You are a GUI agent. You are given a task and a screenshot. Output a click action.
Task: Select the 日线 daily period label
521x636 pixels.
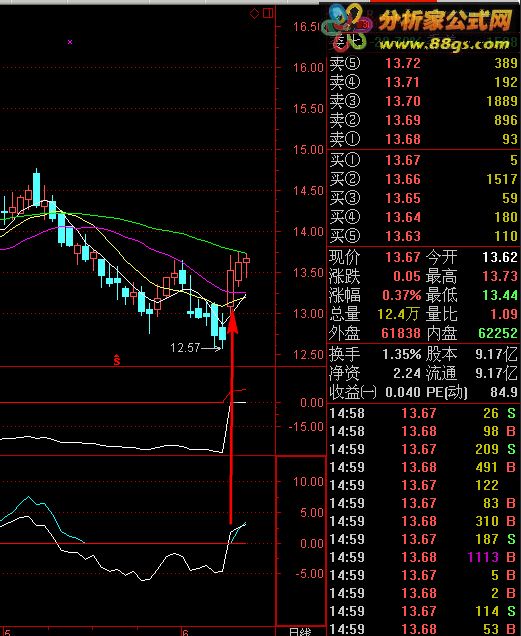coord(300,632)
